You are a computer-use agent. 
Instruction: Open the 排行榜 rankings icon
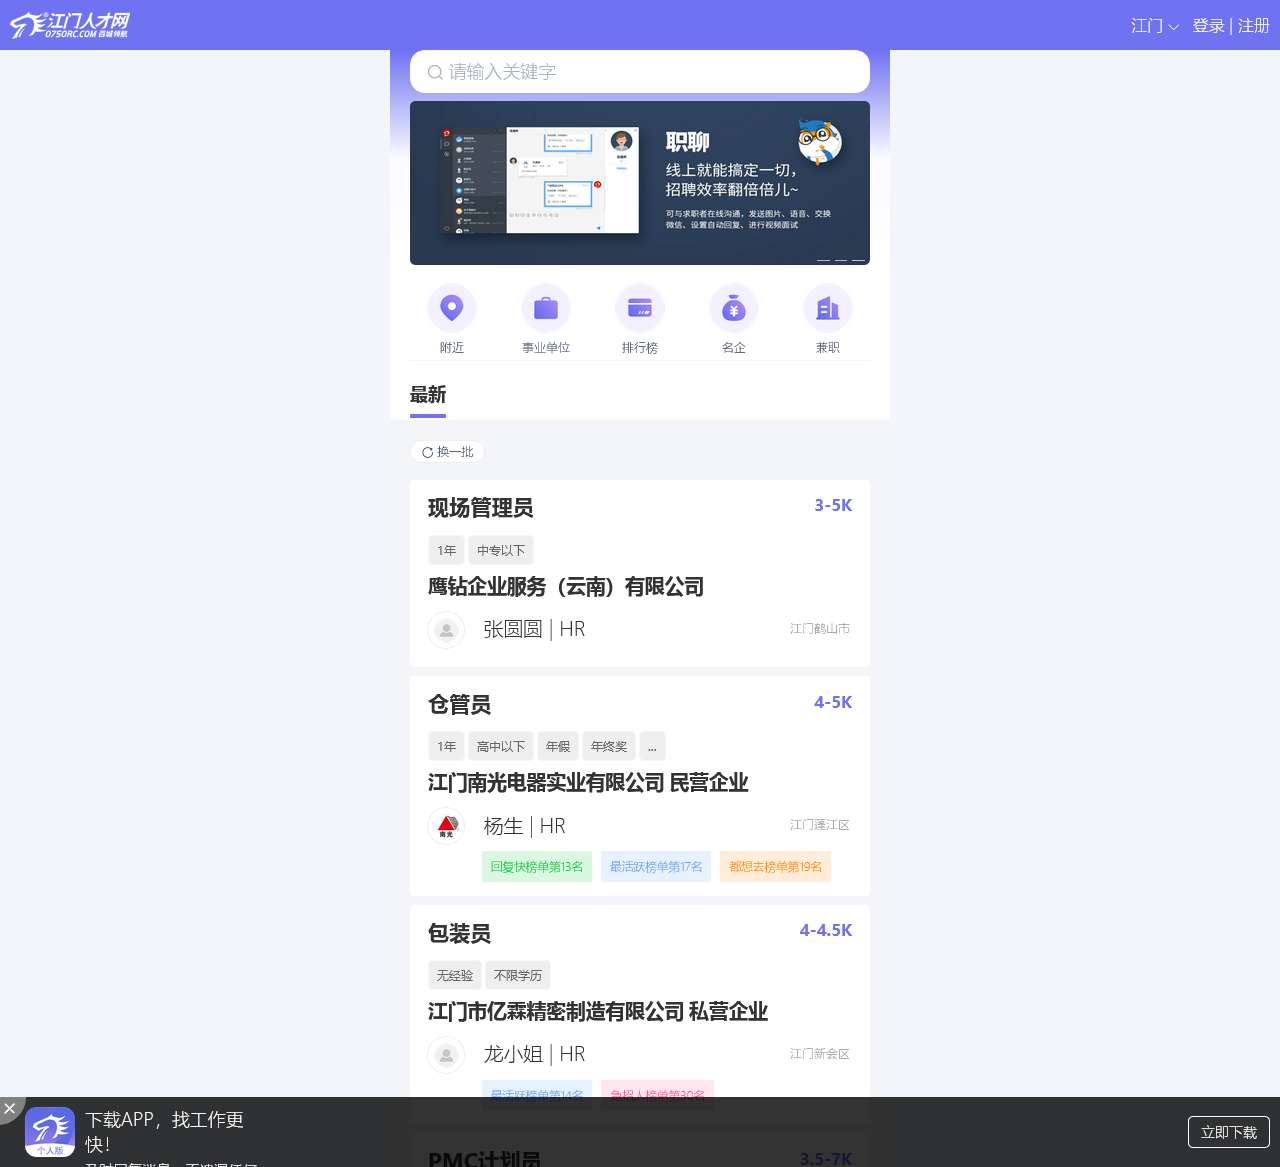640,308
